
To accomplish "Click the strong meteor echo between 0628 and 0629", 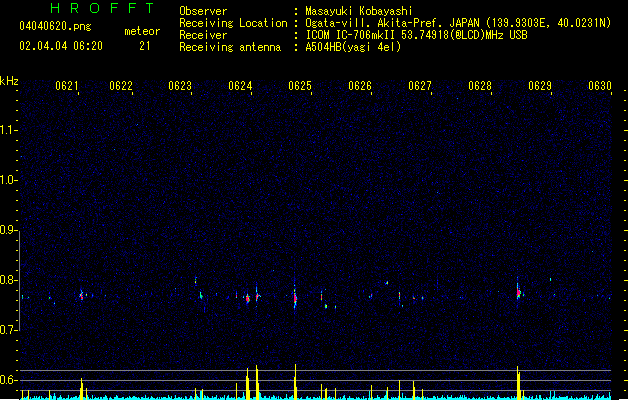I will click(518, 292).
